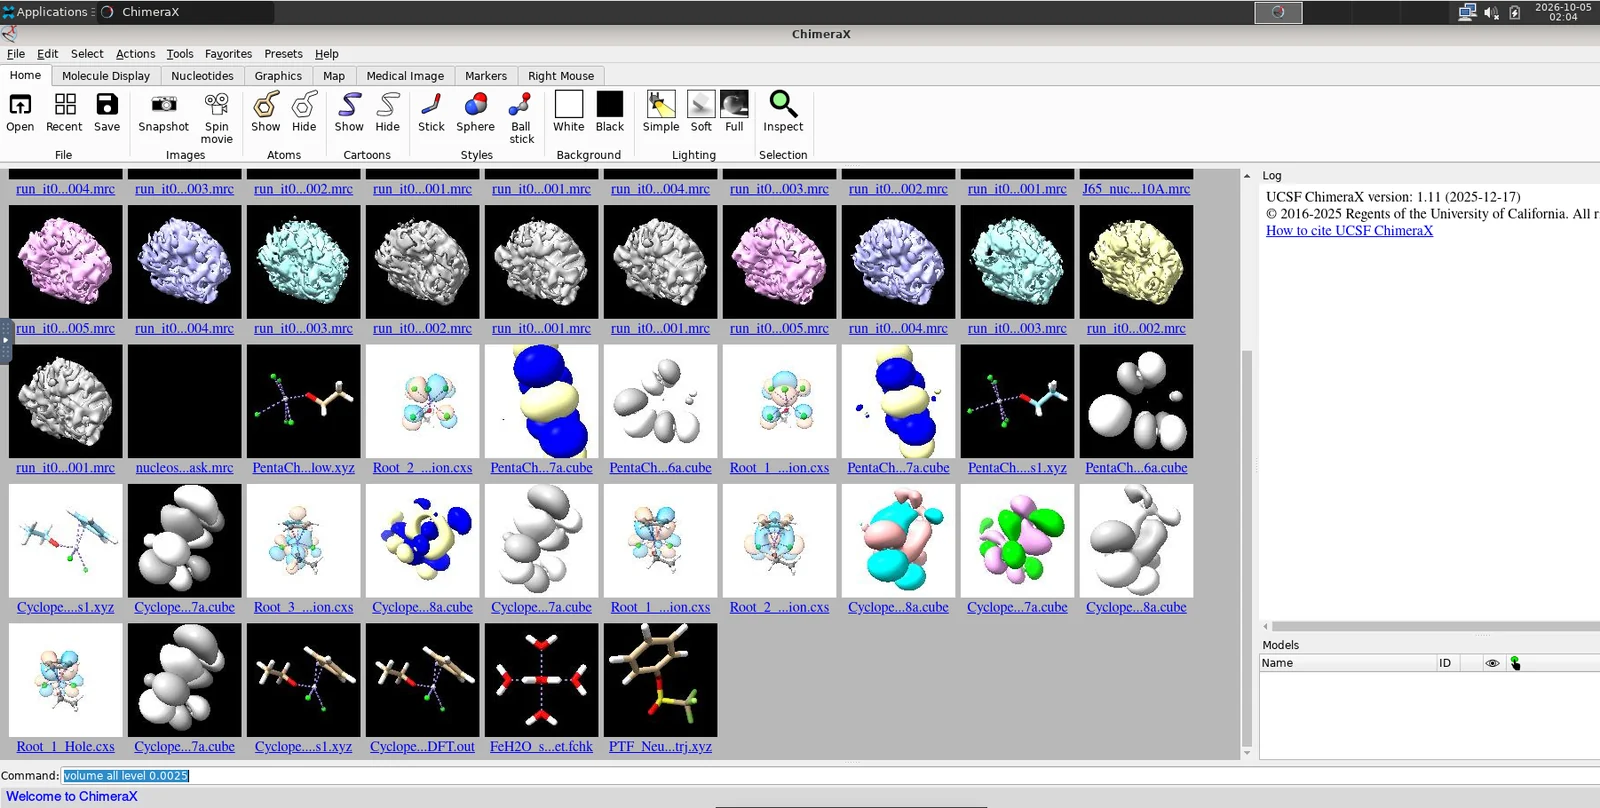The width and height of the screenshot is (1600, 808).
Task: Click the volume icon in system tray
Action: (1491, 12)
